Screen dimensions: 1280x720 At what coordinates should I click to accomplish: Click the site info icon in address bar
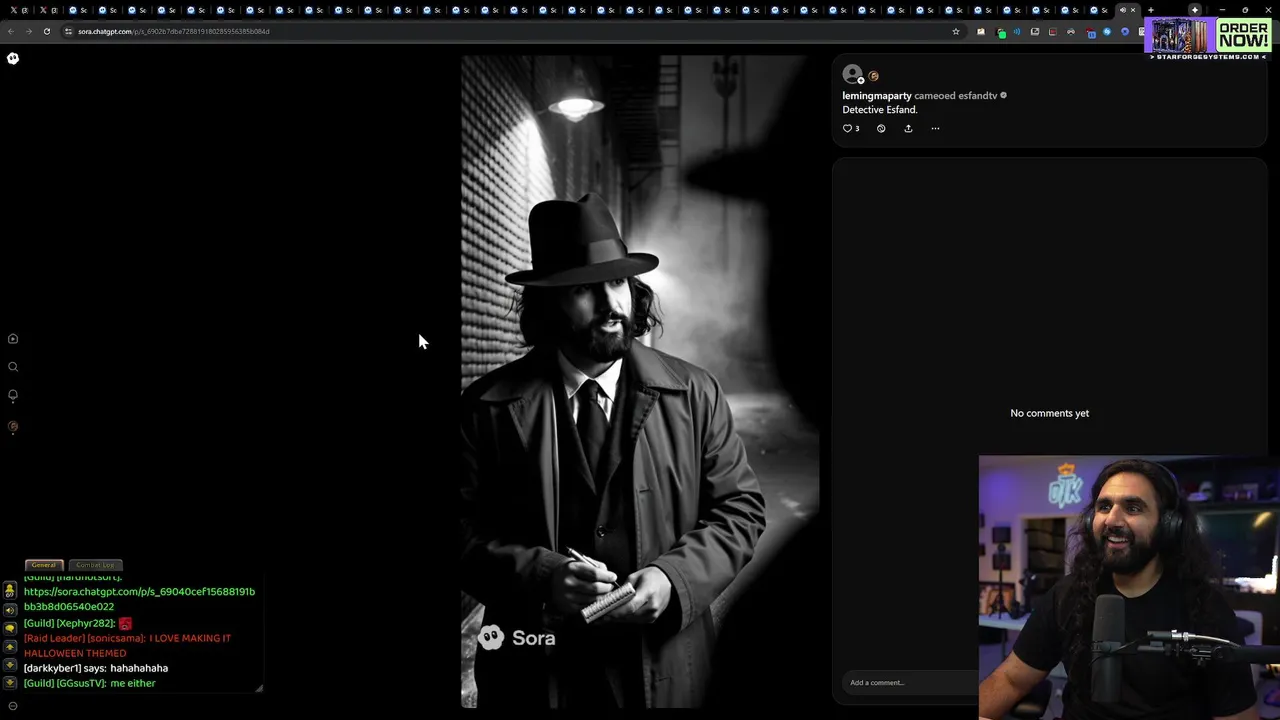tap(68, 31)
